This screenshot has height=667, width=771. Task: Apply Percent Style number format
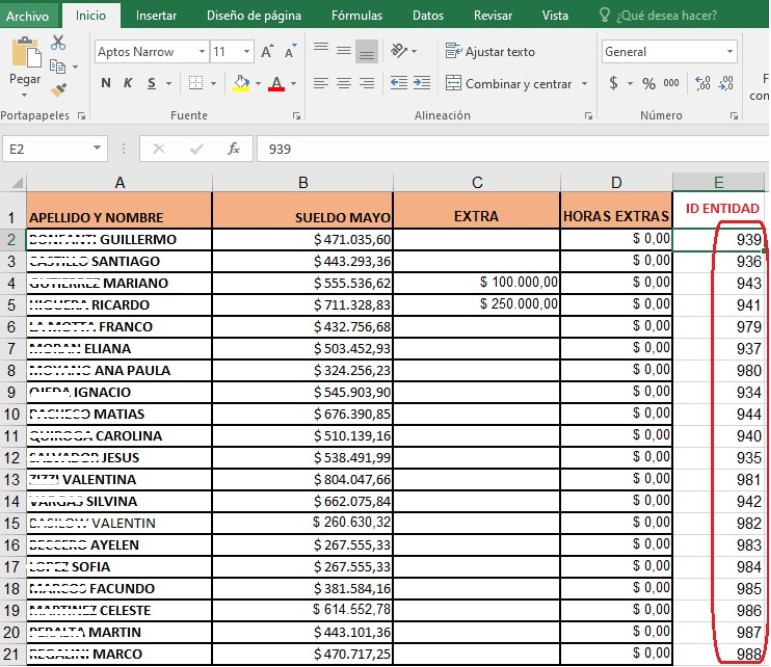pos(649,84)
